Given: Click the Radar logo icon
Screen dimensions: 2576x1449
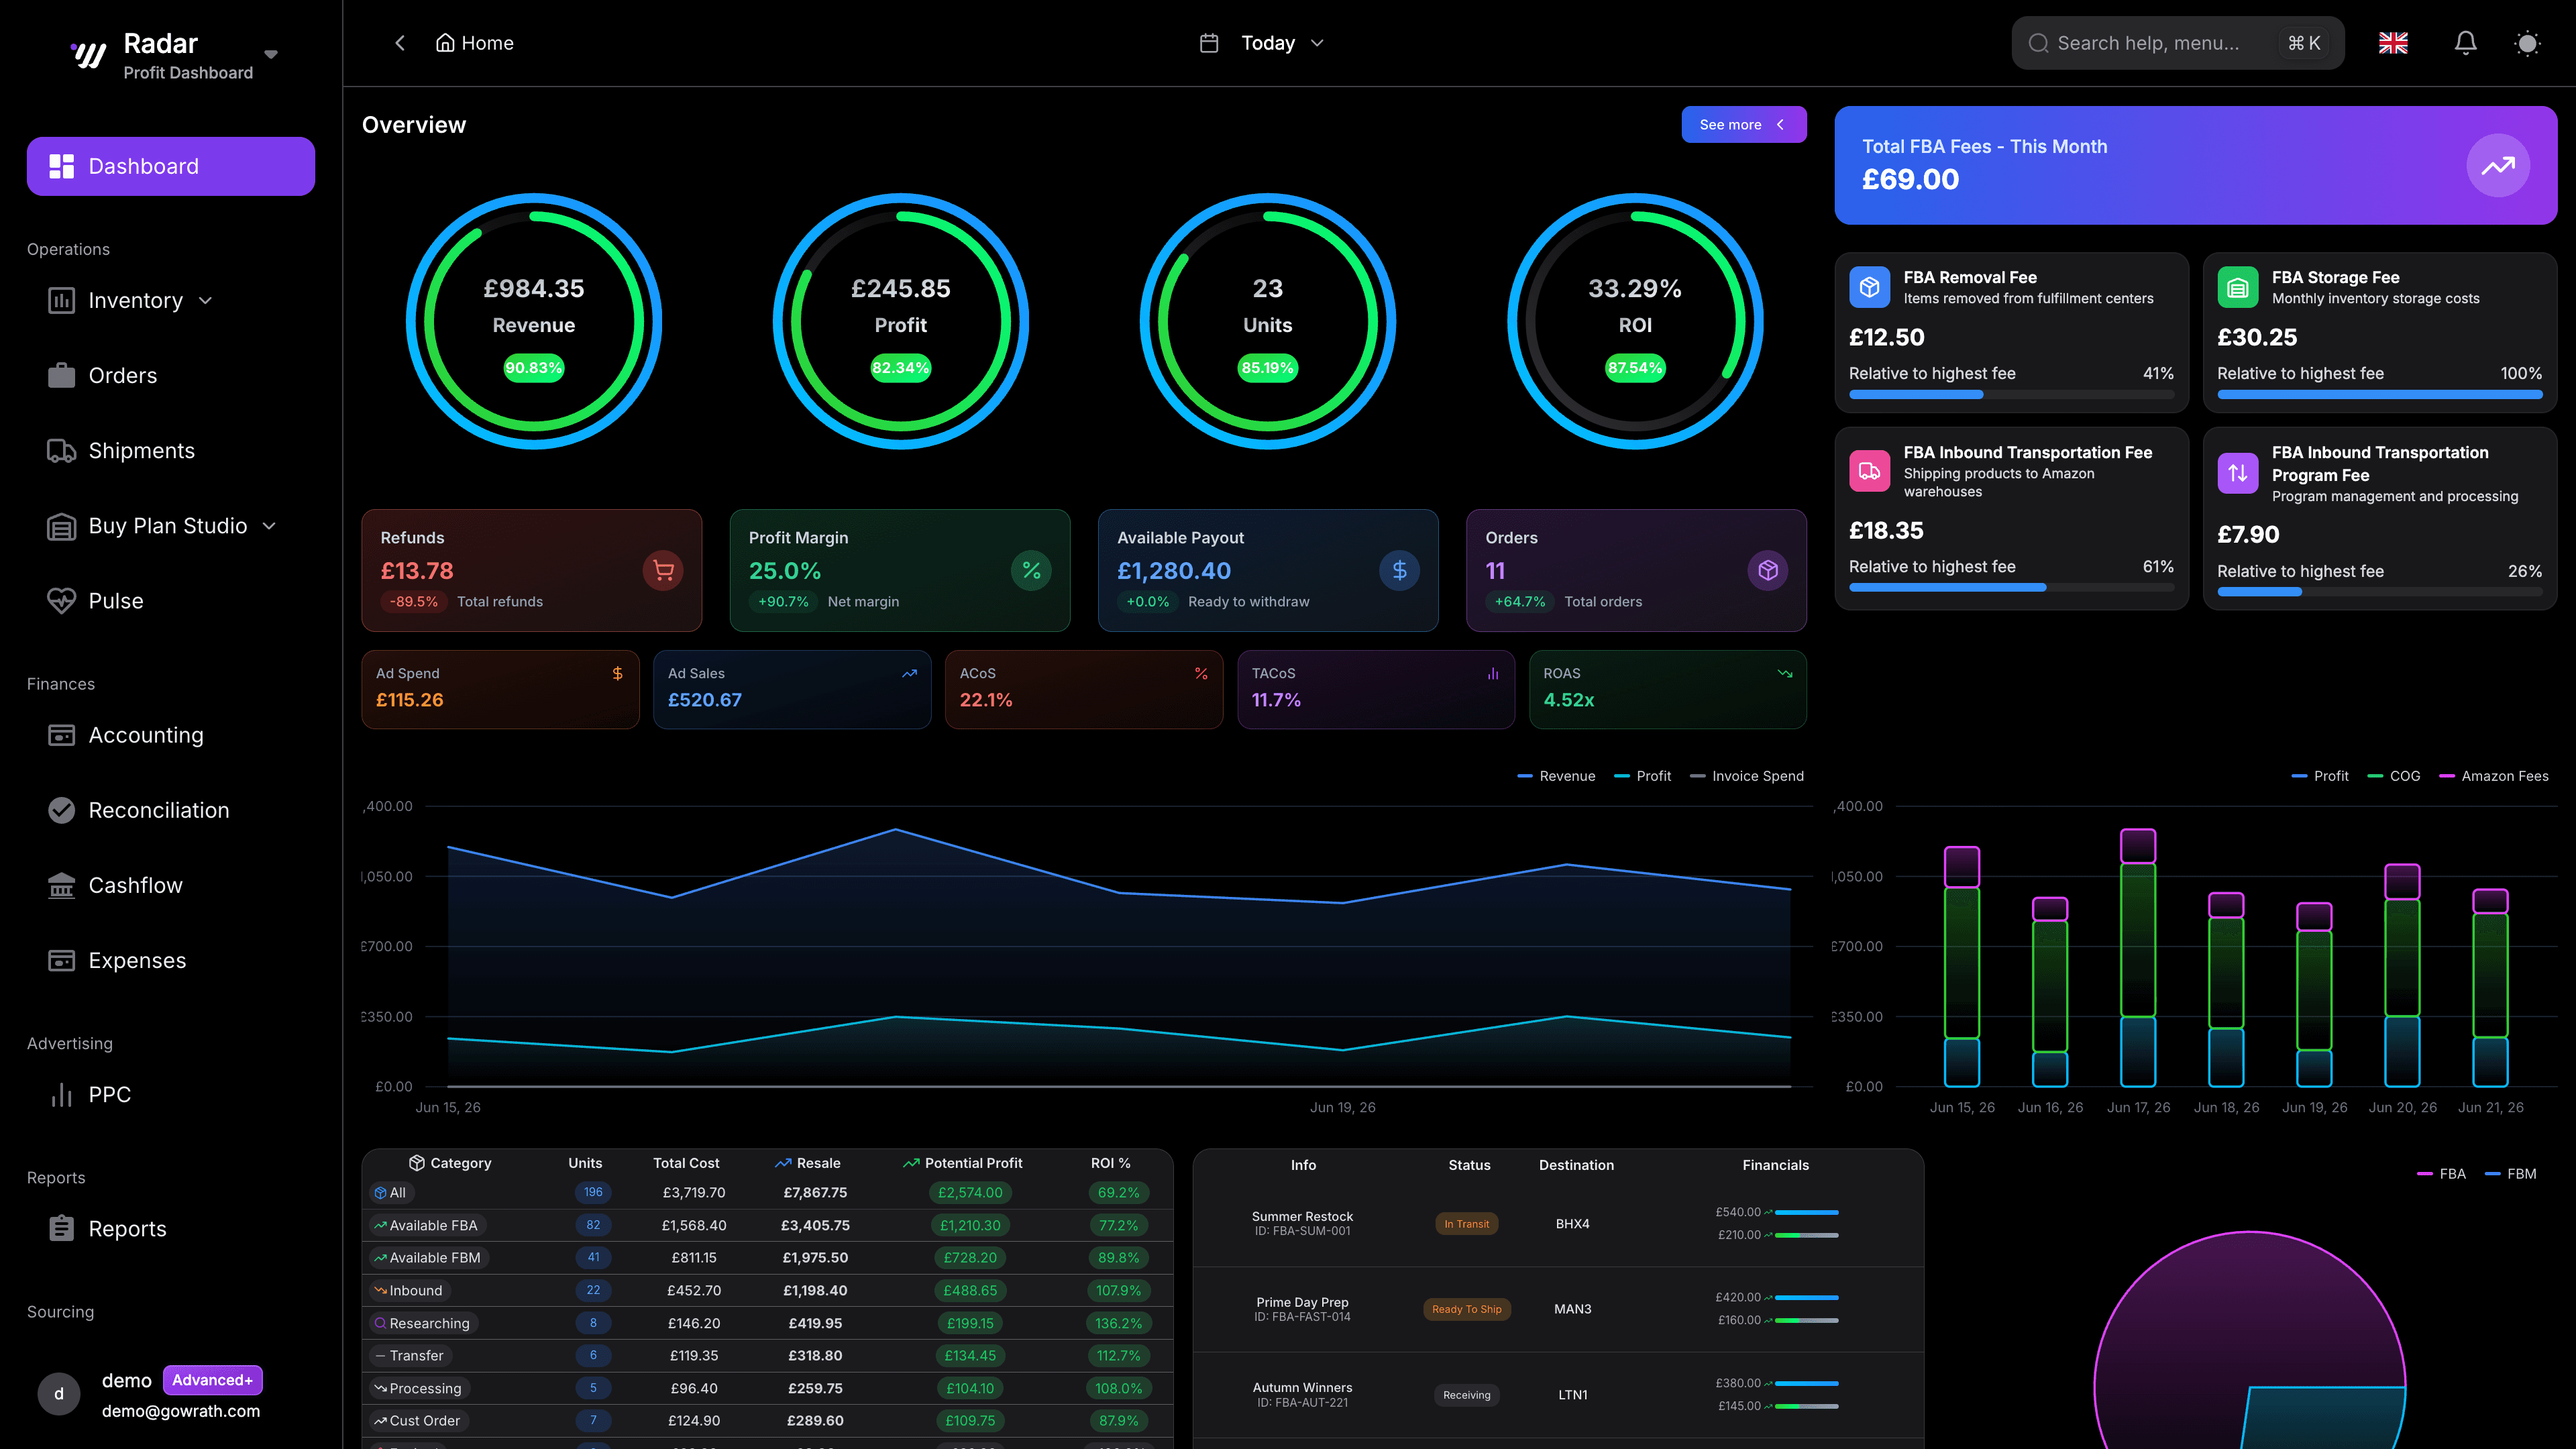Looking at the screenshot, I should point(88,55).
